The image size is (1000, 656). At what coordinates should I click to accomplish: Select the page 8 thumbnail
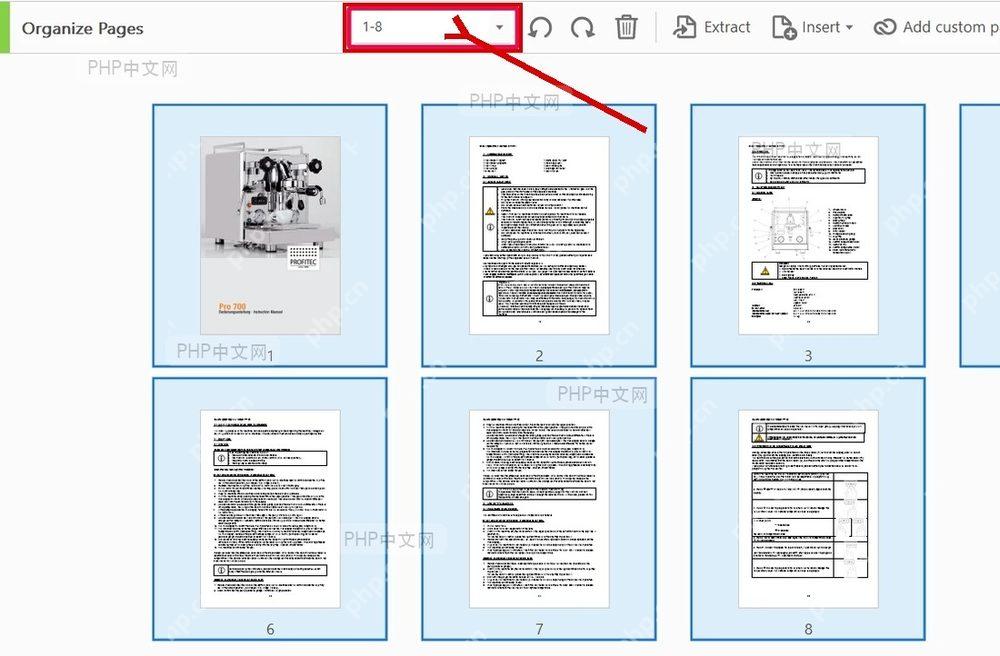click(x=808, y=509)
